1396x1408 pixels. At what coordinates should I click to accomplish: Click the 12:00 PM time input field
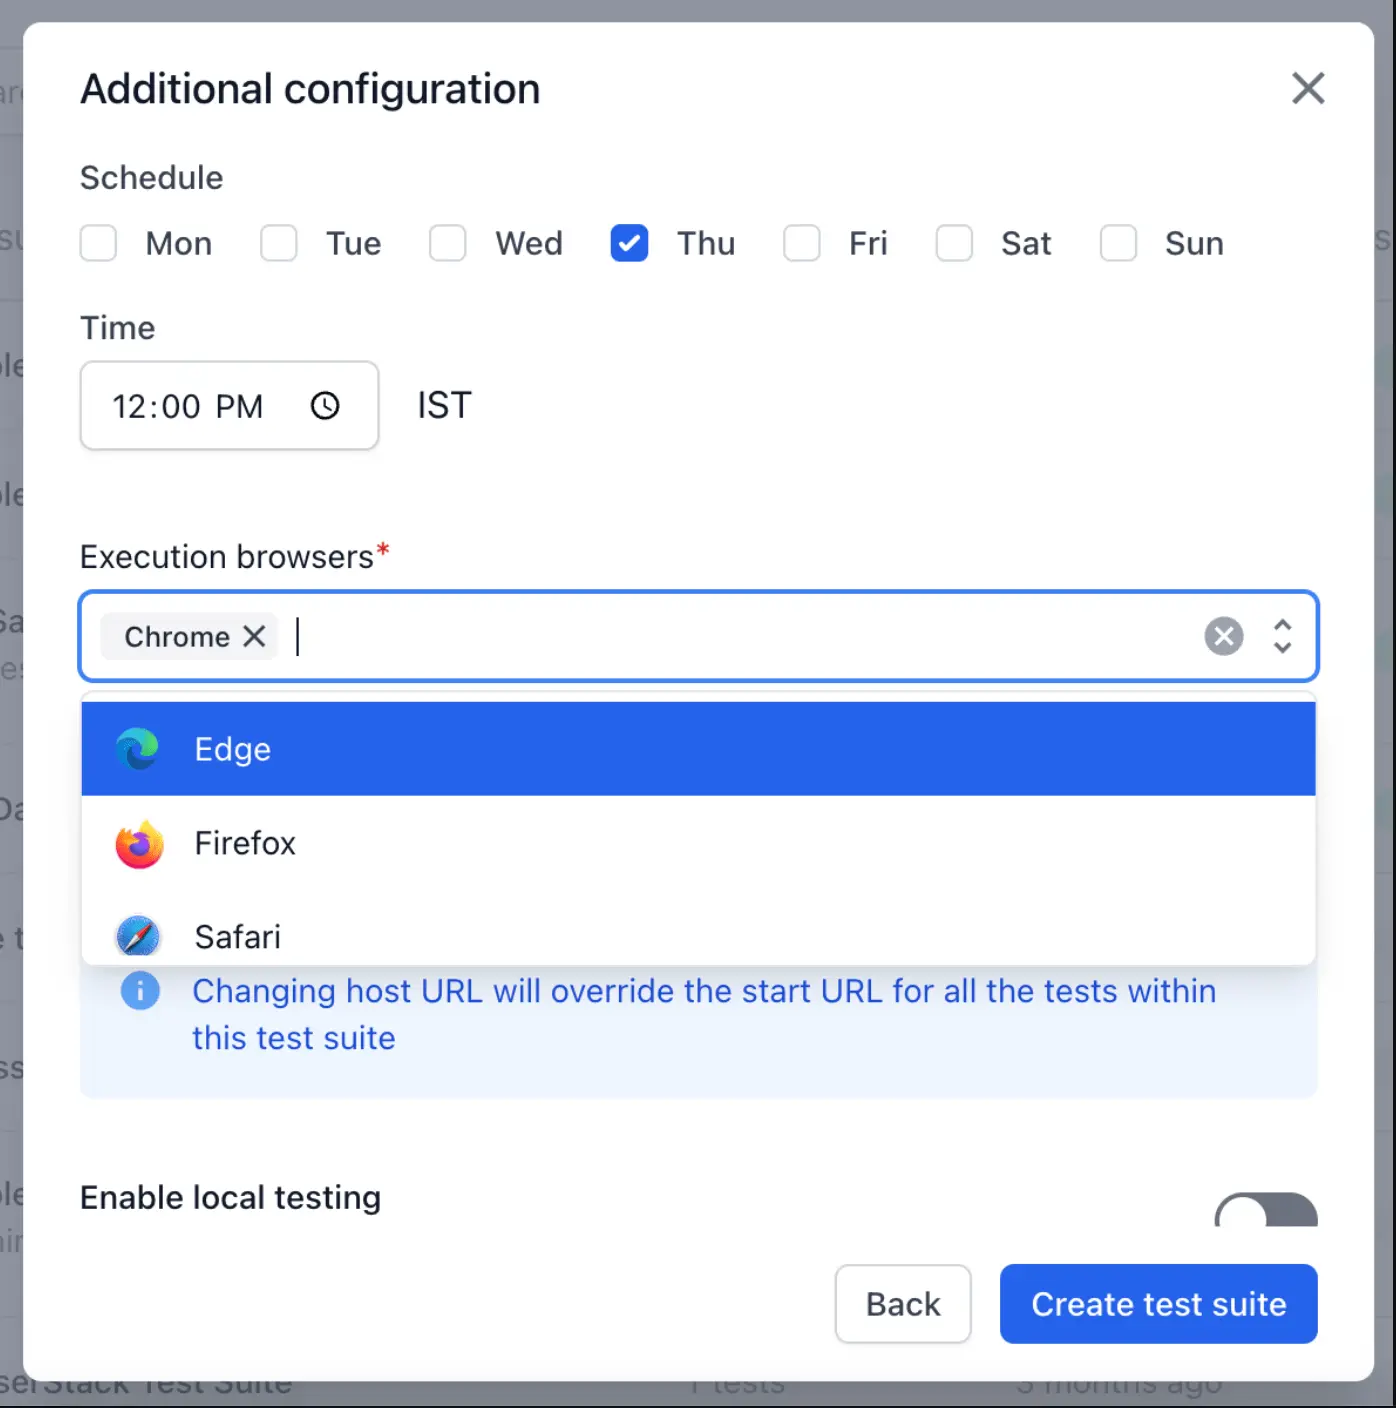pos(229,406)
